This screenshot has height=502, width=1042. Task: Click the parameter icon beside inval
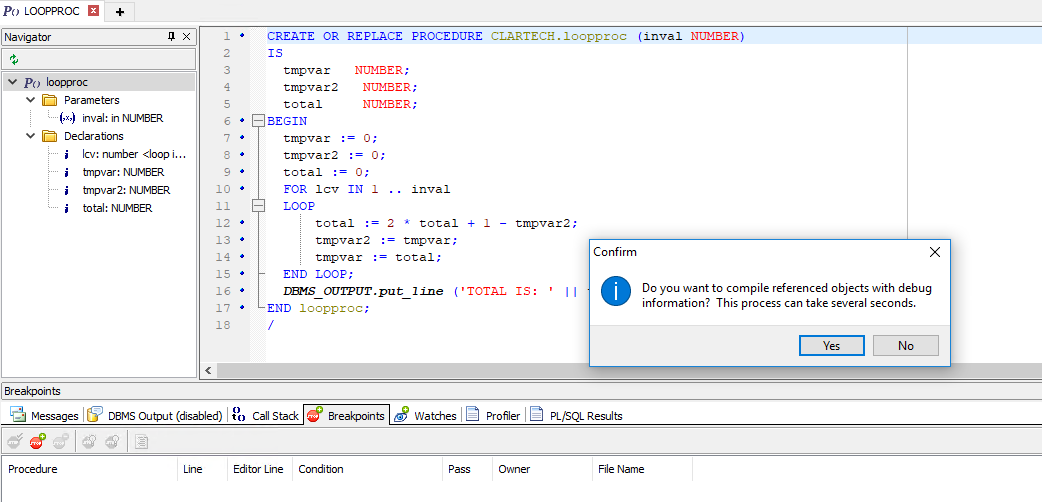[66, 118]
